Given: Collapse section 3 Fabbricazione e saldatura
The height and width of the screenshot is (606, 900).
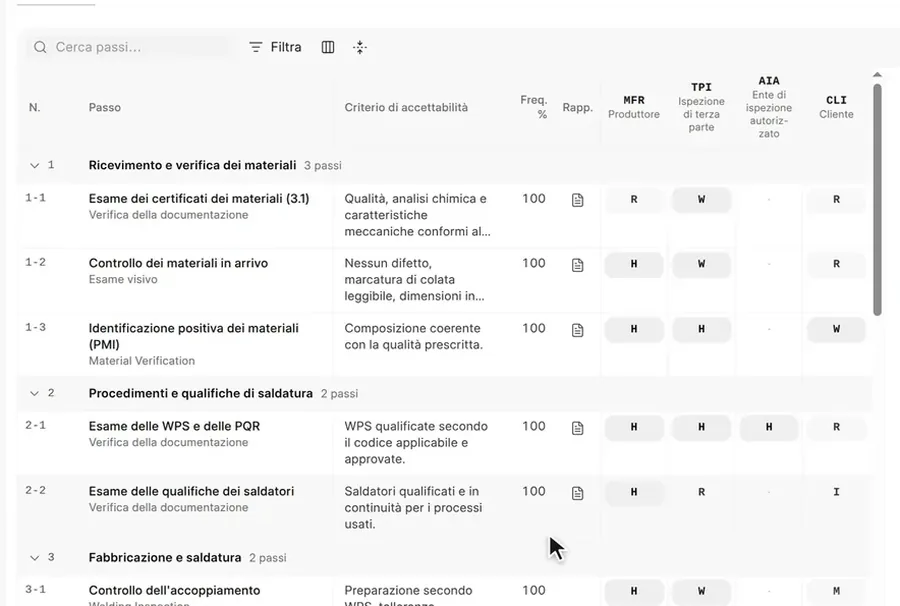Looking at the screenshot, I should pyautogui.click(x=34, y=558).
